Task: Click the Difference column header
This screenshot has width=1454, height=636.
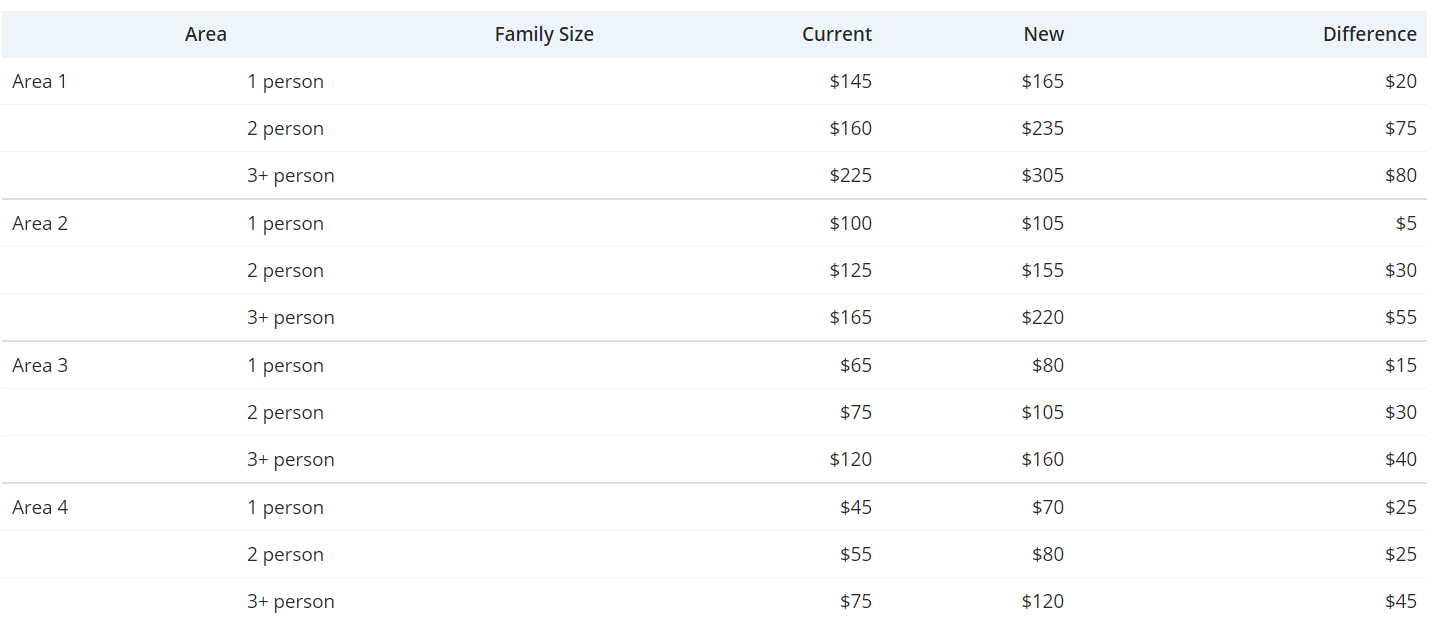Action: click(x=1369, y=34)
